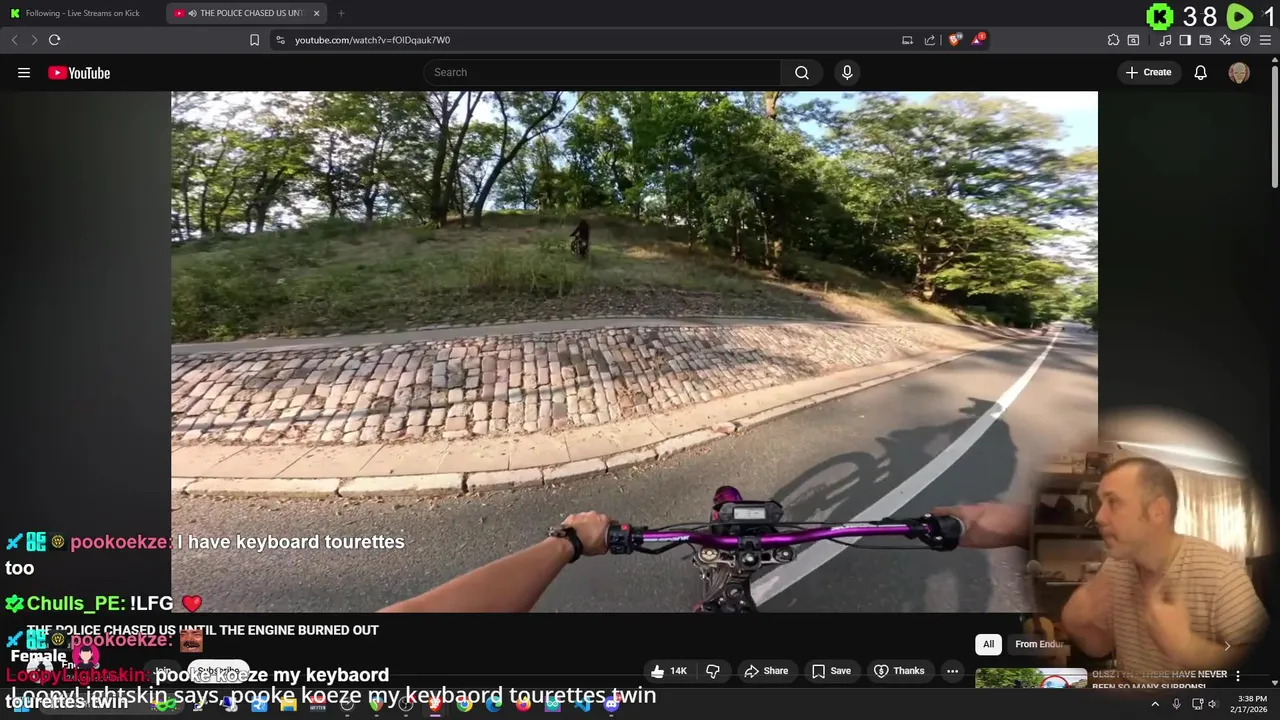
Task: Open network status in system tray
Action: pos(1197,704)
